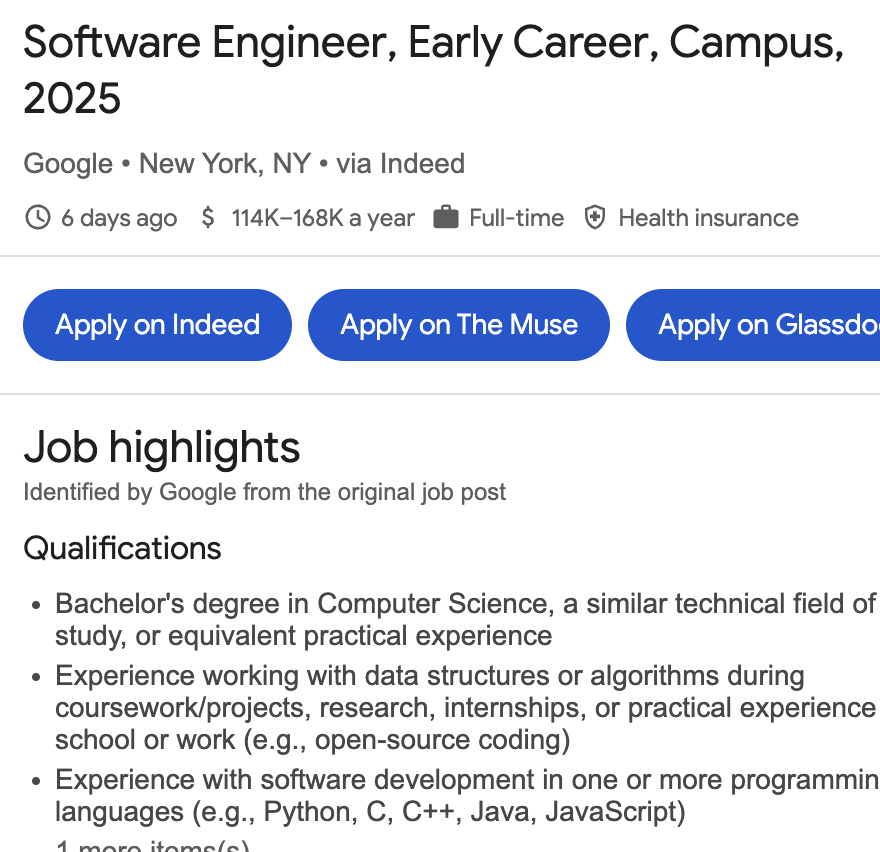Viewport: 880px width, 852px height.
Task: Expand the '1 more items' qualifications list
Action: (152, 846)
